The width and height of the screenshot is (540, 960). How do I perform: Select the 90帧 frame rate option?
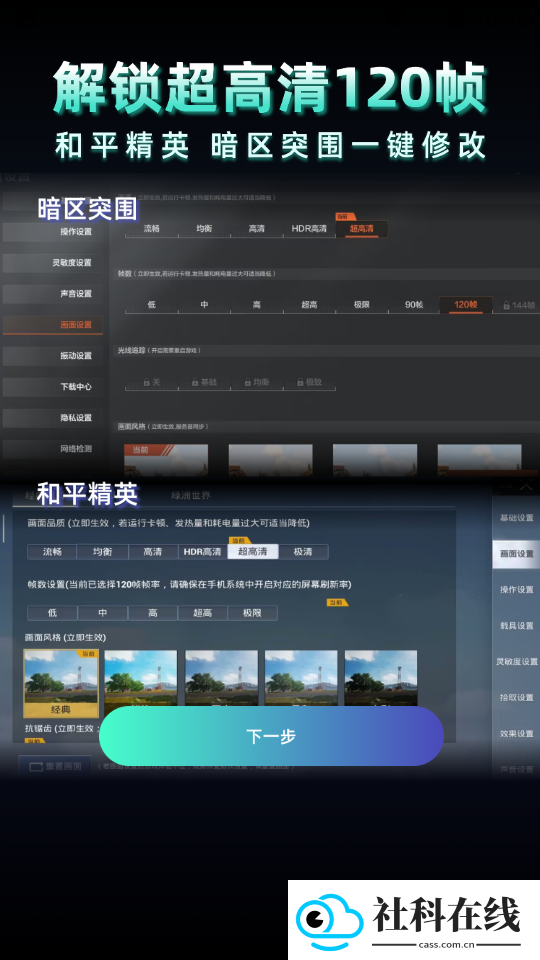(x=414, y=305)
